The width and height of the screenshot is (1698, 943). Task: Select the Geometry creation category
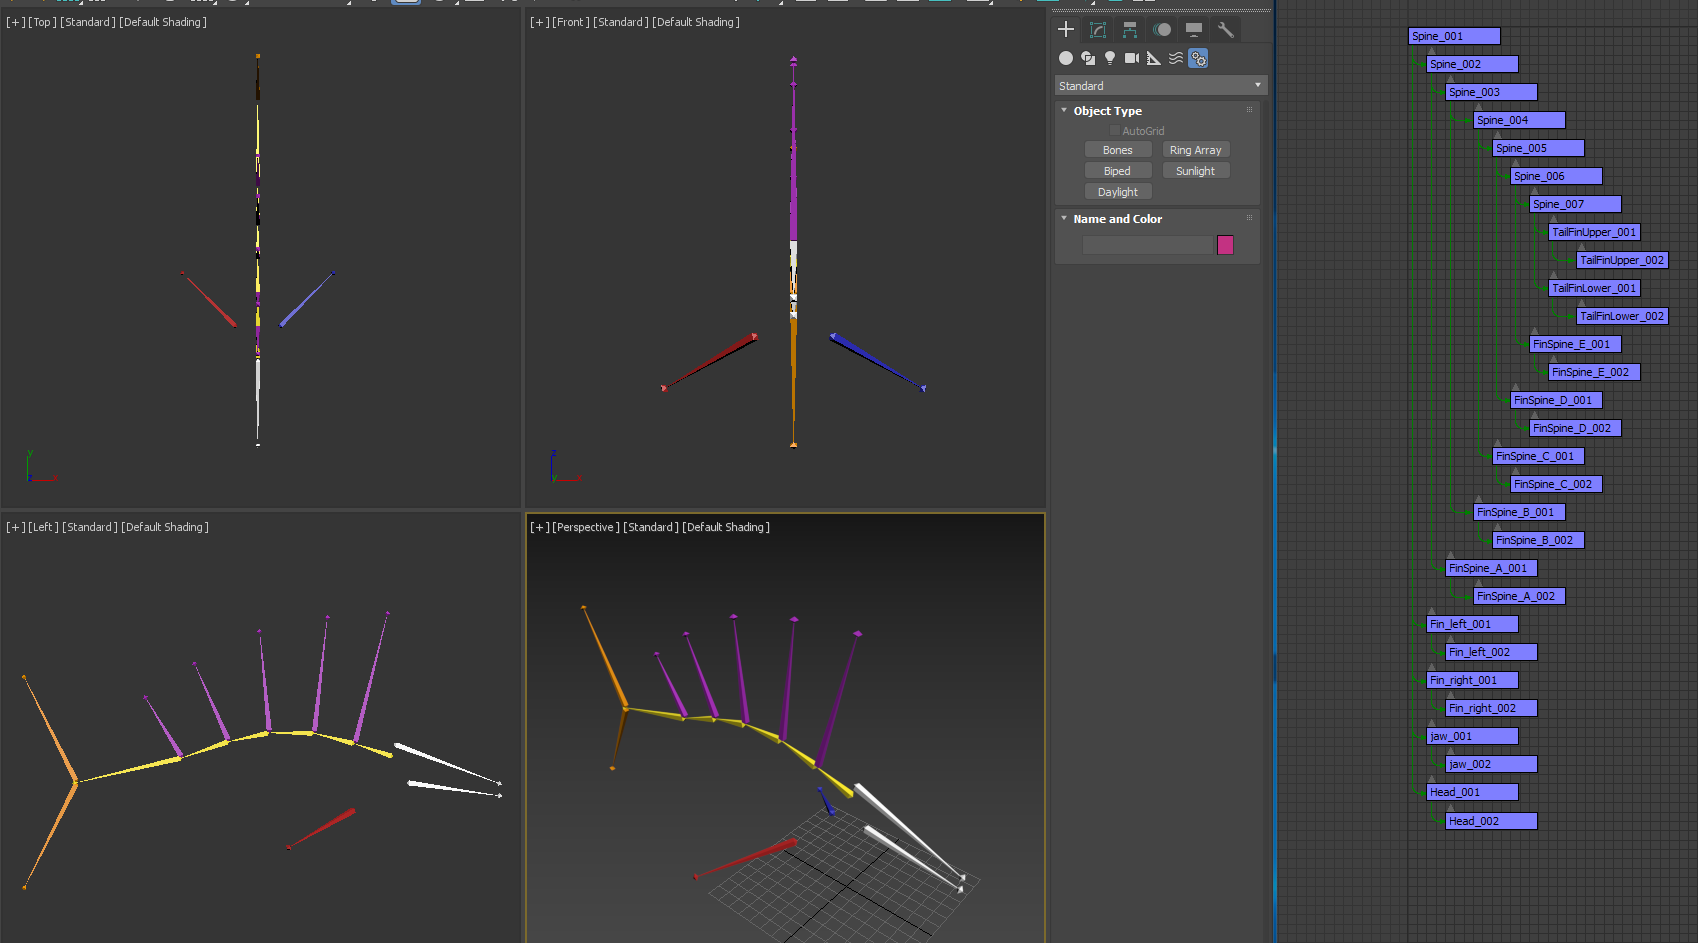[1066, 58]
